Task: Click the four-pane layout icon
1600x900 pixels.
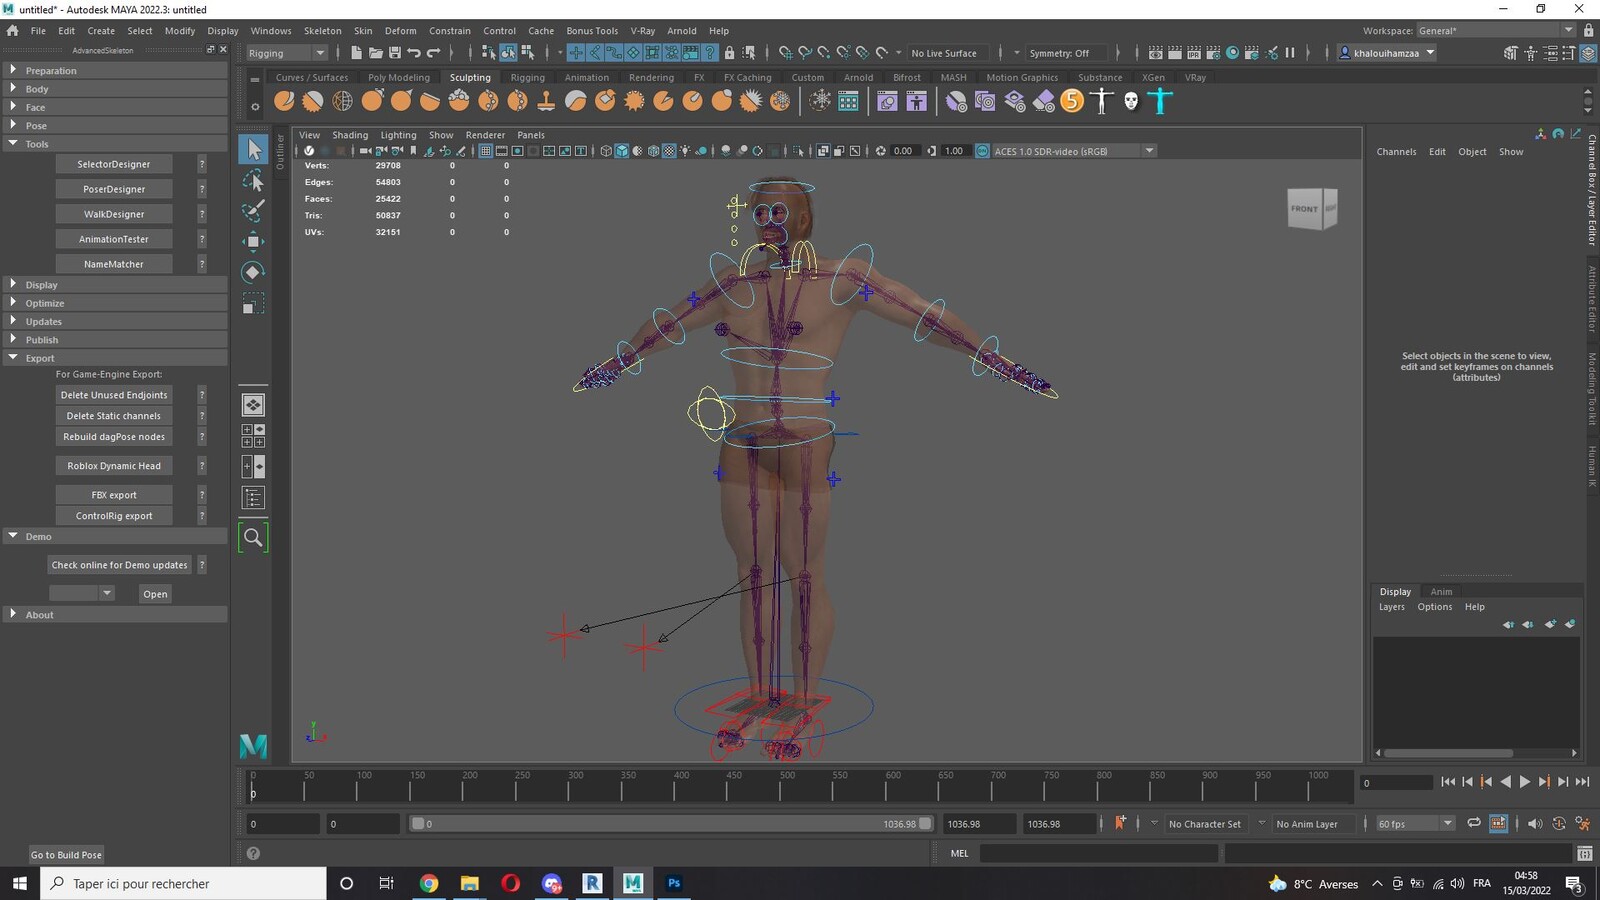Action: (x=253, y=435)
